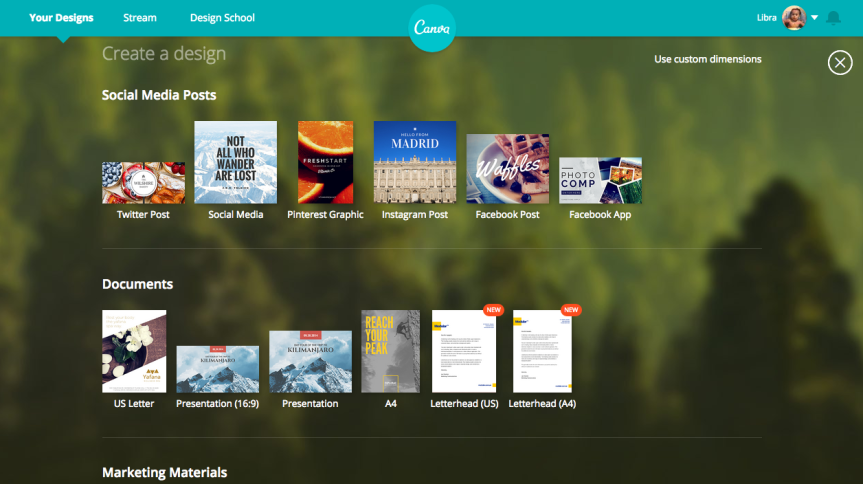Click the Letterhead (US) label
863x484 pixels.
pyautogui.click(x=464, y=404)
